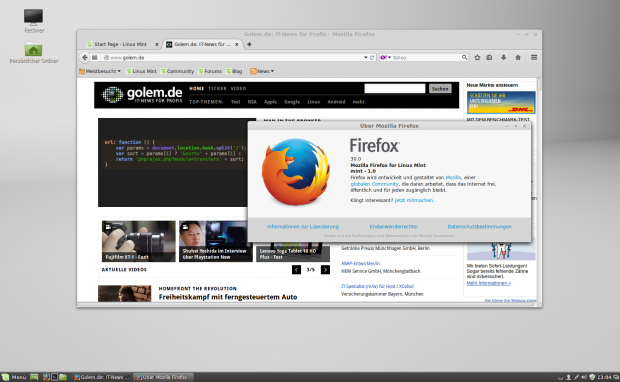Focus the golem.de search field
The height and width of the screenshot is (382, 620).
(395, 89)
